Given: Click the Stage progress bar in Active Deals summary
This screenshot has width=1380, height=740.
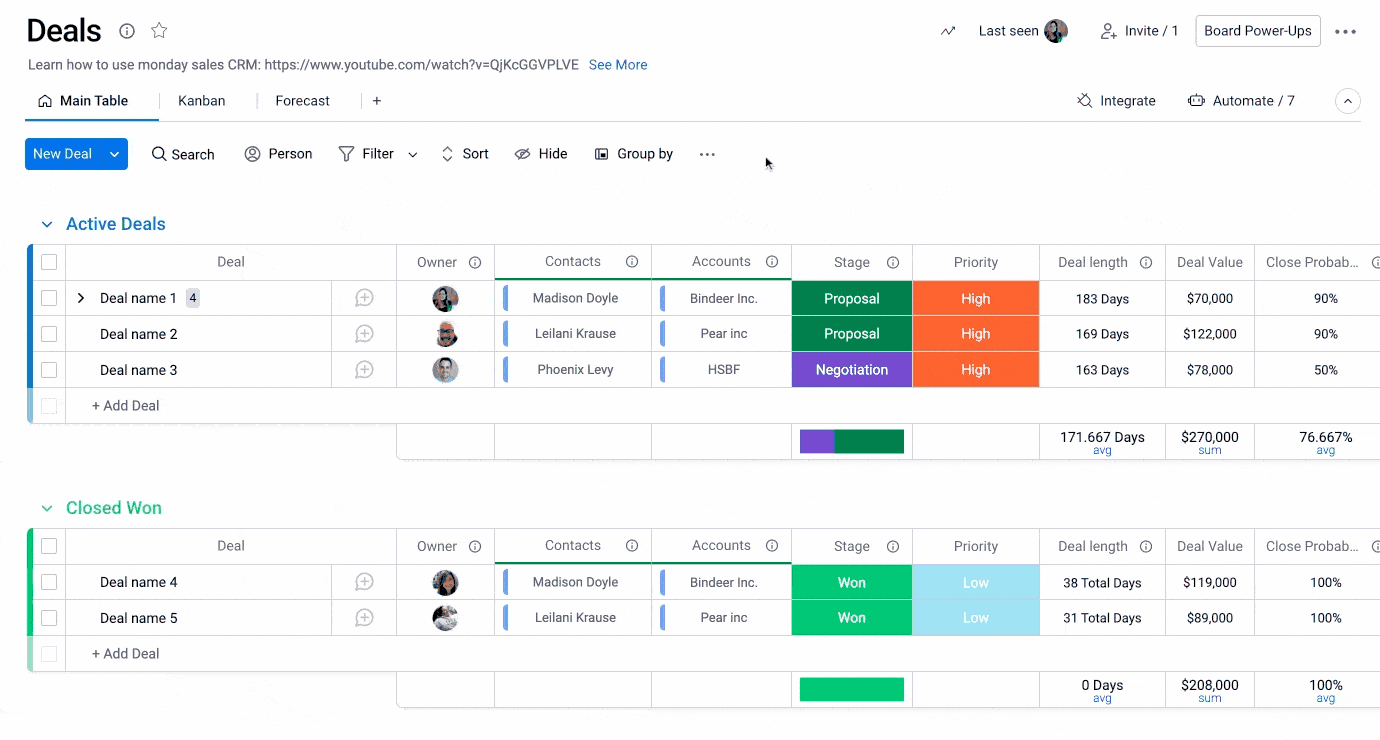Looking at the screenshot, I should click(851, 440).
